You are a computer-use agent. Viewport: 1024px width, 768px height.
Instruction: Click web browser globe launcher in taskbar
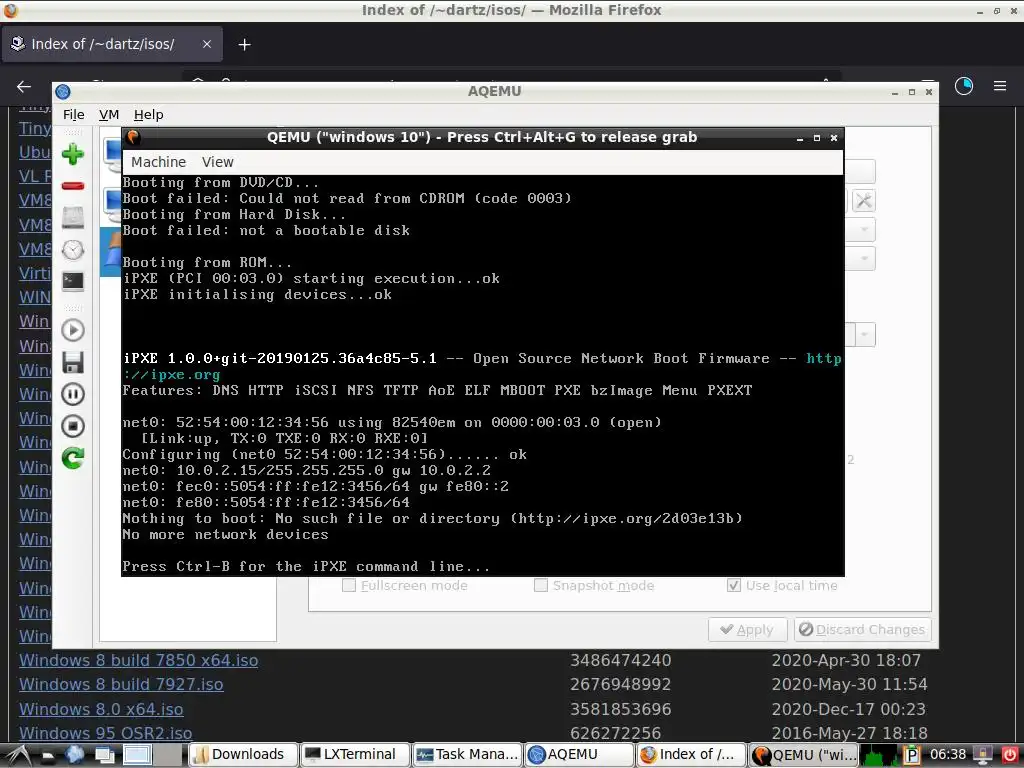(74, 755)
